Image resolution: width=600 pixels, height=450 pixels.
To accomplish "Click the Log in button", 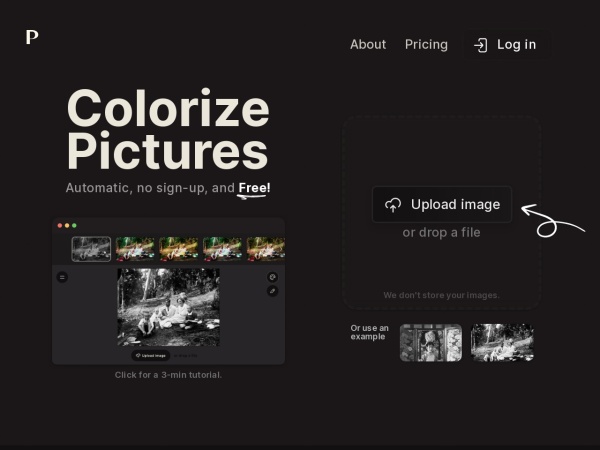I will [x=507, y=45].
